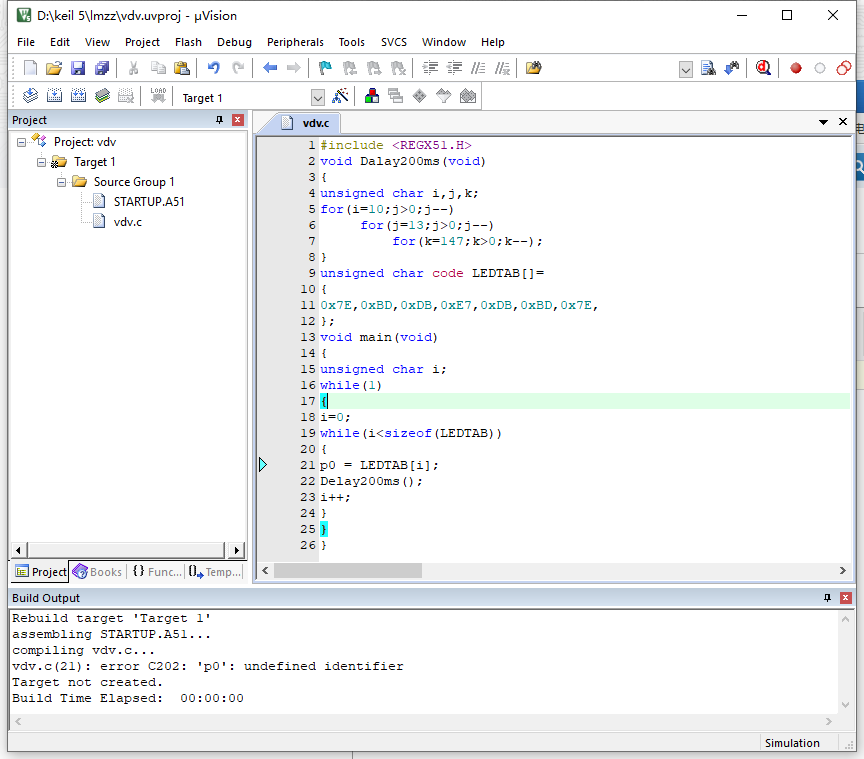Download to flash with the LOAD icon
This screenshot has height=759, width=864.
point(158,96)
